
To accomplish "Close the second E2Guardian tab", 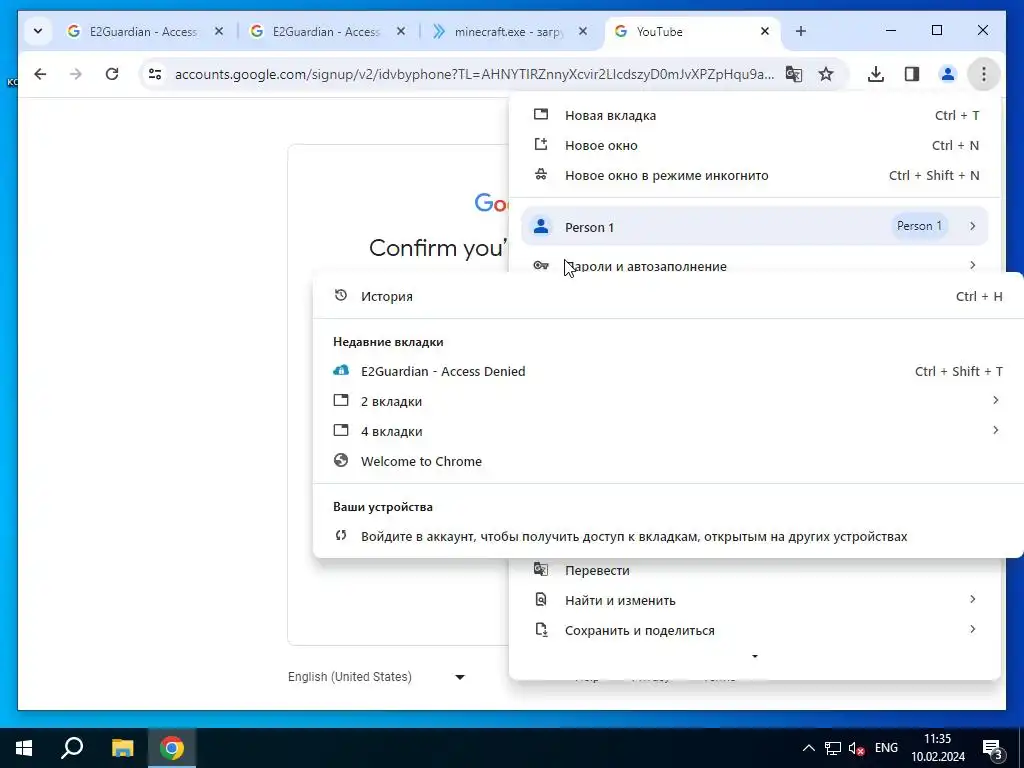I will click(x=401, y=31).
